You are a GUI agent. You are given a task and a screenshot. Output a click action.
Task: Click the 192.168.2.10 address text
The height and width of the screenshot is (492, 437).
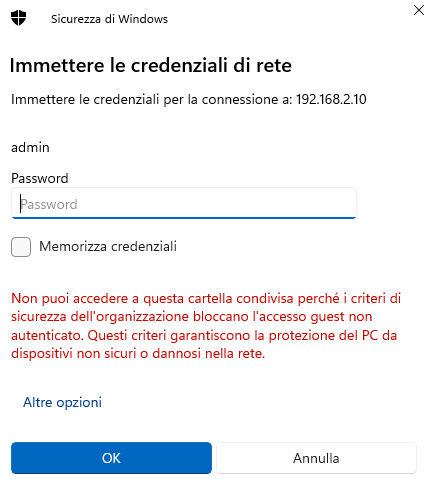pyautogui.click(x=331, y=99)
